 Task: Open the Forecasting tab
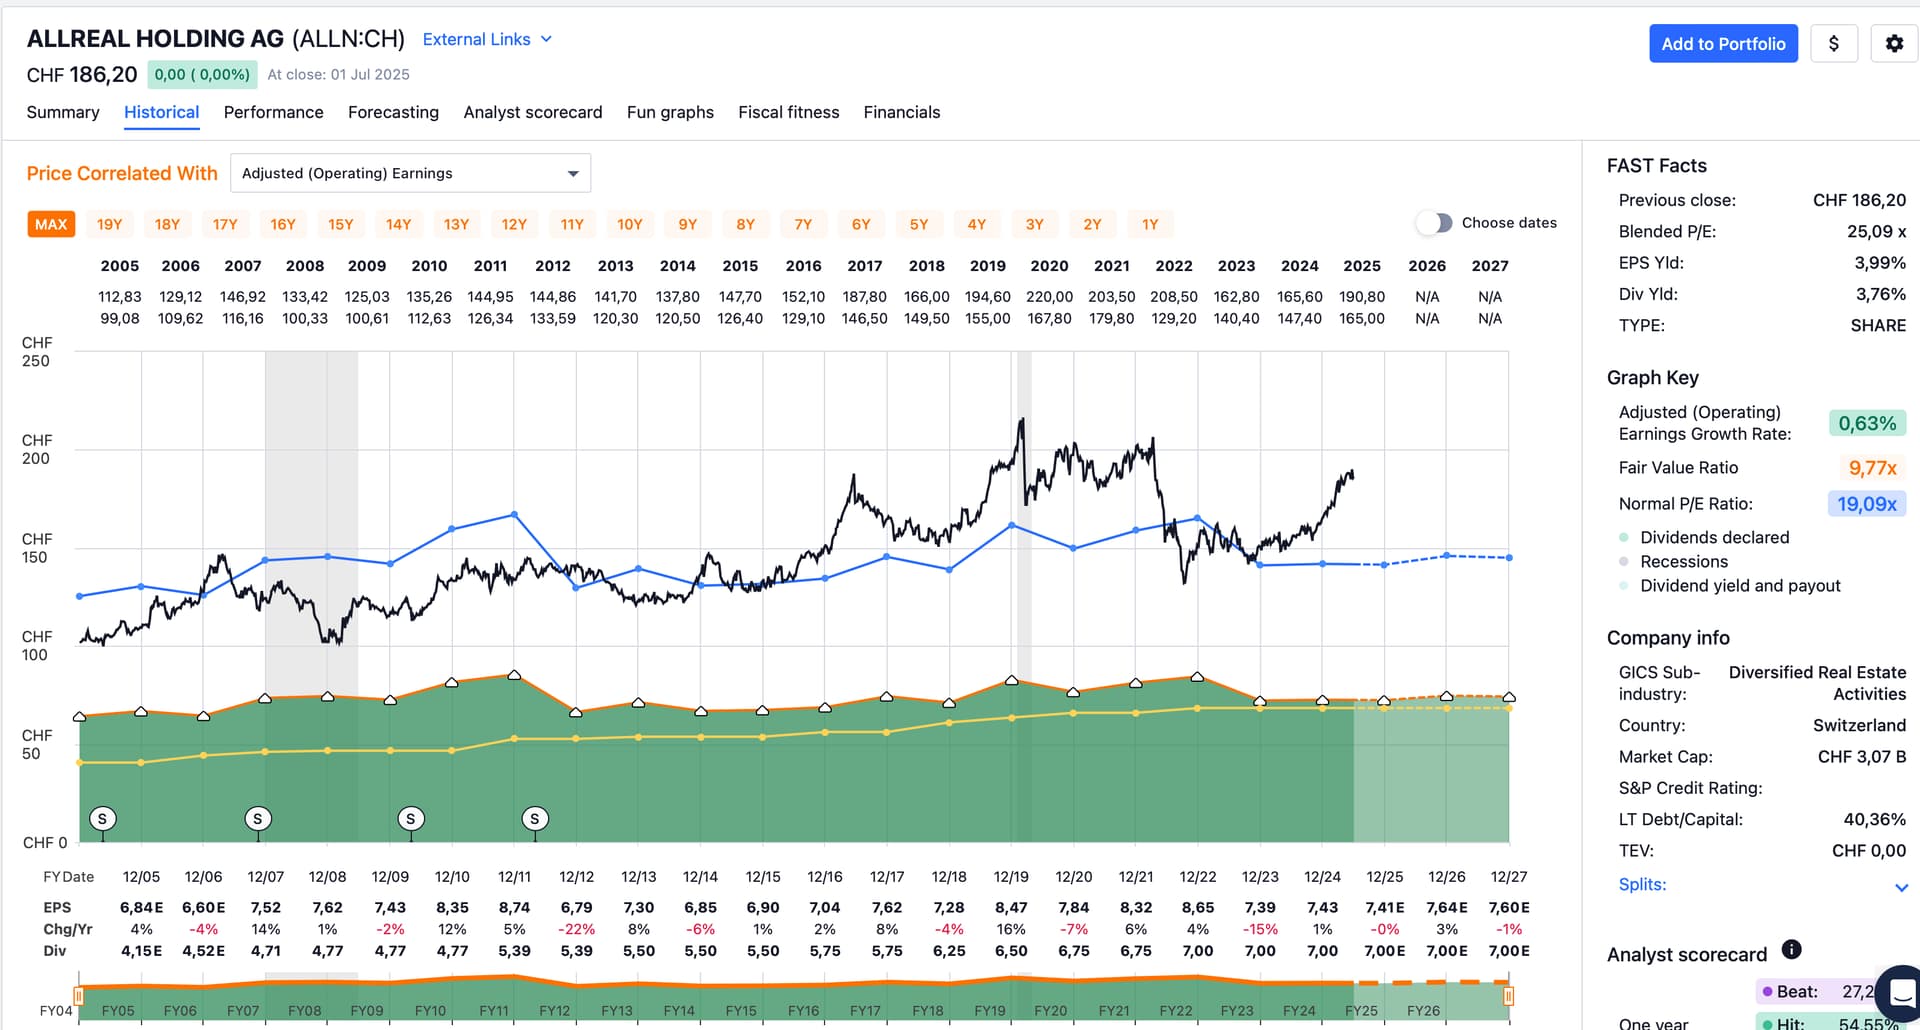[393, 112]
